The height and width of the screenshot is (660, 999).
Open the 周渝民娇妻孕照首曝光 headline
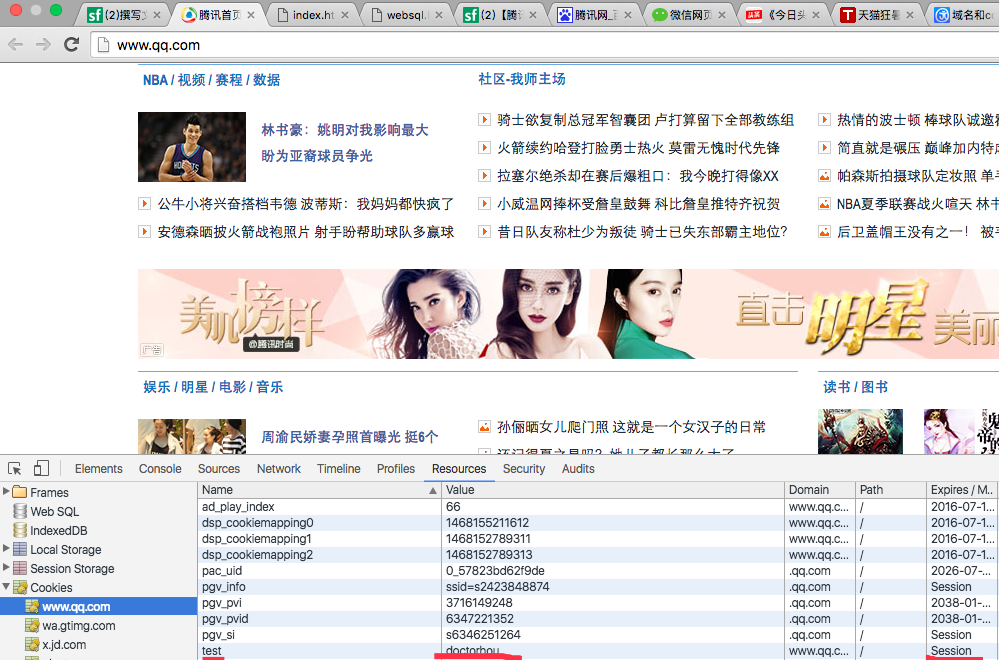pyautogui.click(x=350, y=436)
